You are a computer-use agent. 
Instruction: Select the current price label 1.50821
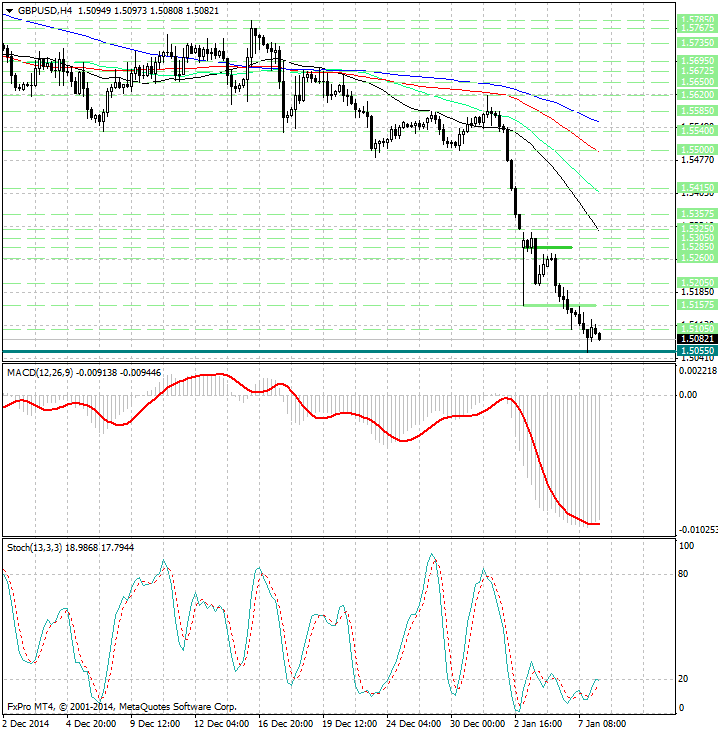[x=697, y=339]
